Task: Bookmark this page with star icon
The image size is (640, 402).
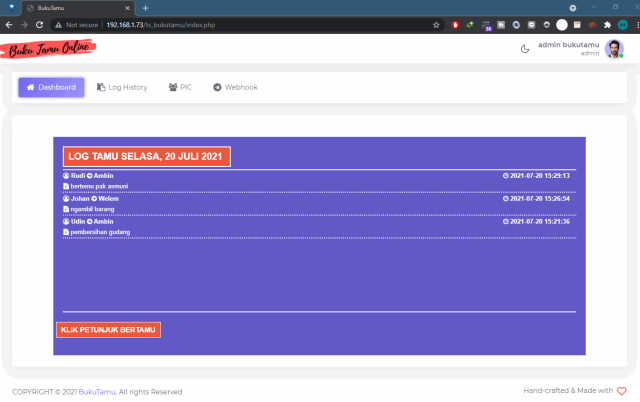Action: [436, 25]
